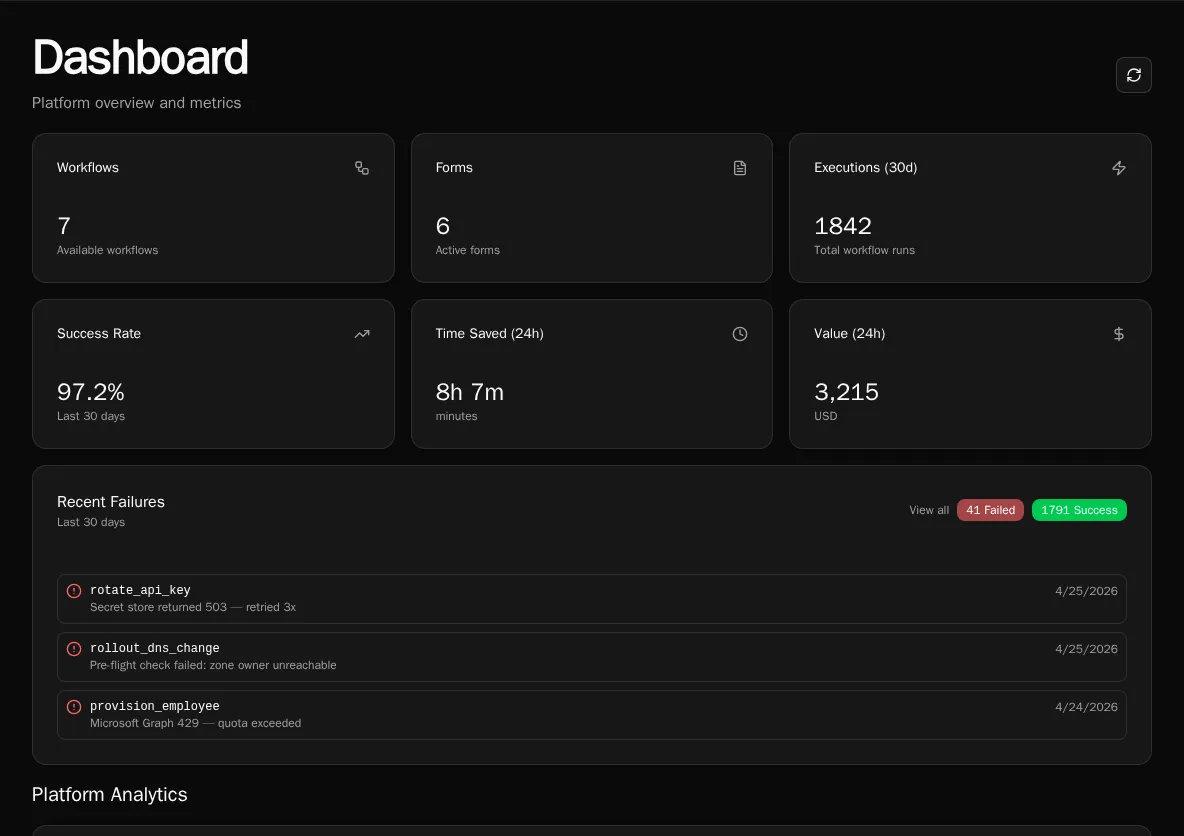This screenshot has width=1184, height=836.
Task: Click the 'Active forms' caption
Action: (467, 250)
